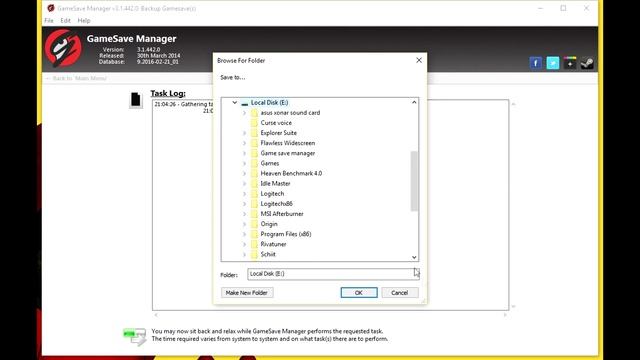
Task: Expand the Logitech folder
Action: pyautogui.click(x=244, y=194)
